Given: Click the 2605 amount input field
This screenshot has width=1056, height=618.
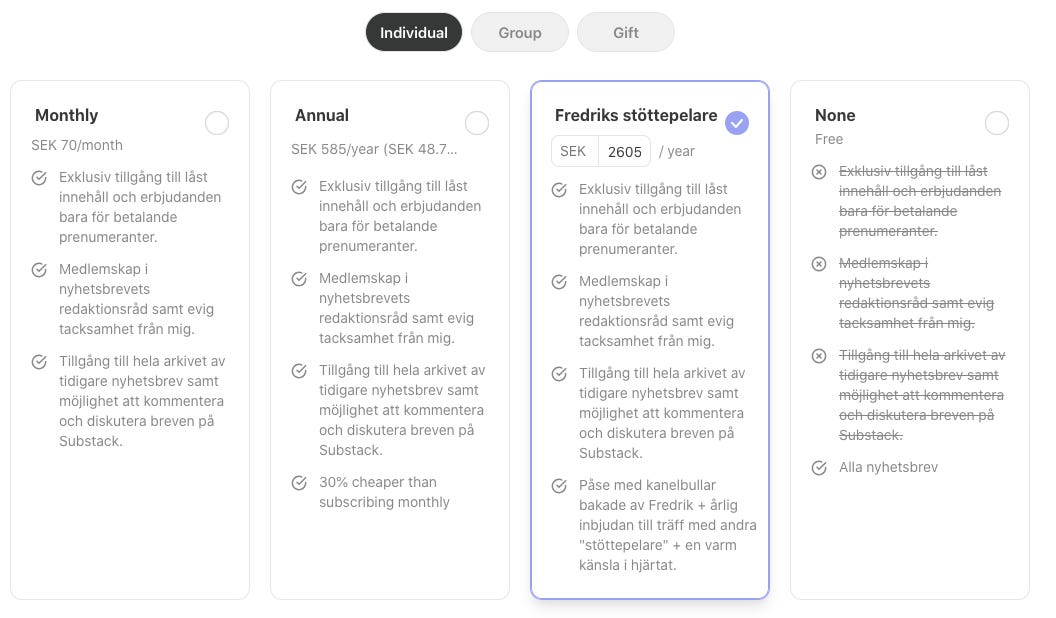Looking at the screenshot, I should click(x=624, y=151).
